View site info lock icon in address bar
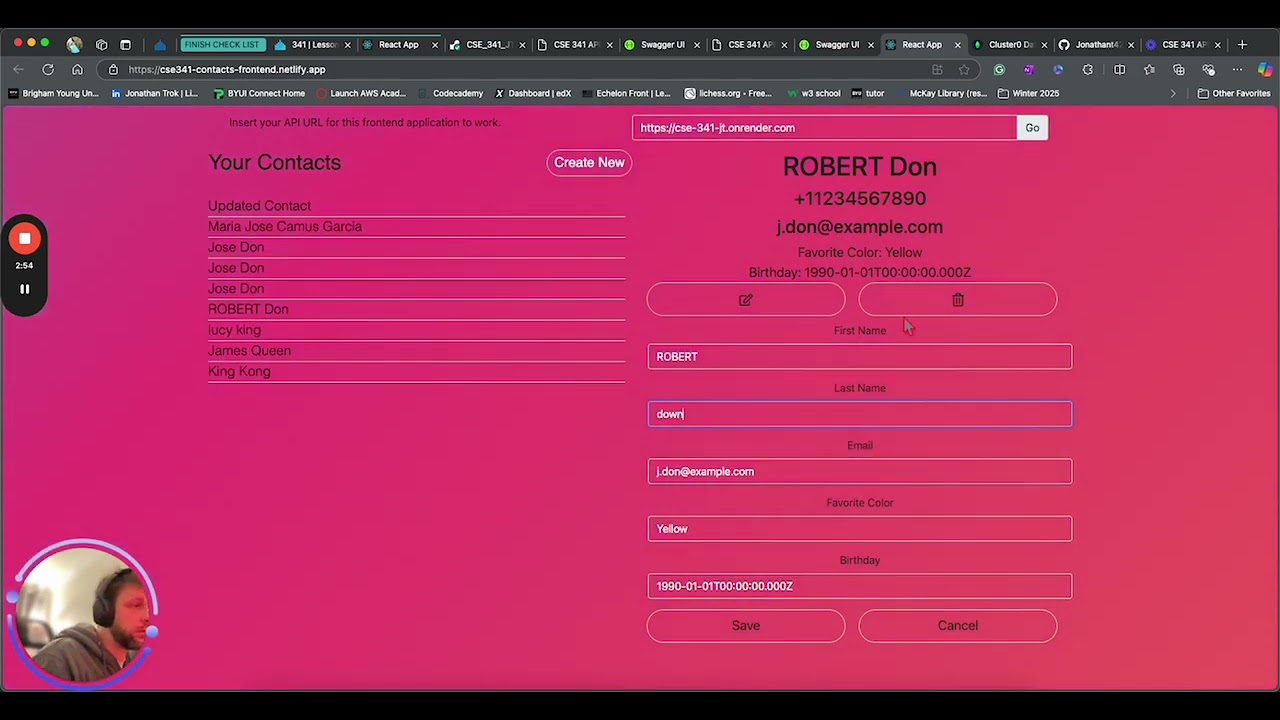The image size is (1280, 720). click(x=113, y=69)
